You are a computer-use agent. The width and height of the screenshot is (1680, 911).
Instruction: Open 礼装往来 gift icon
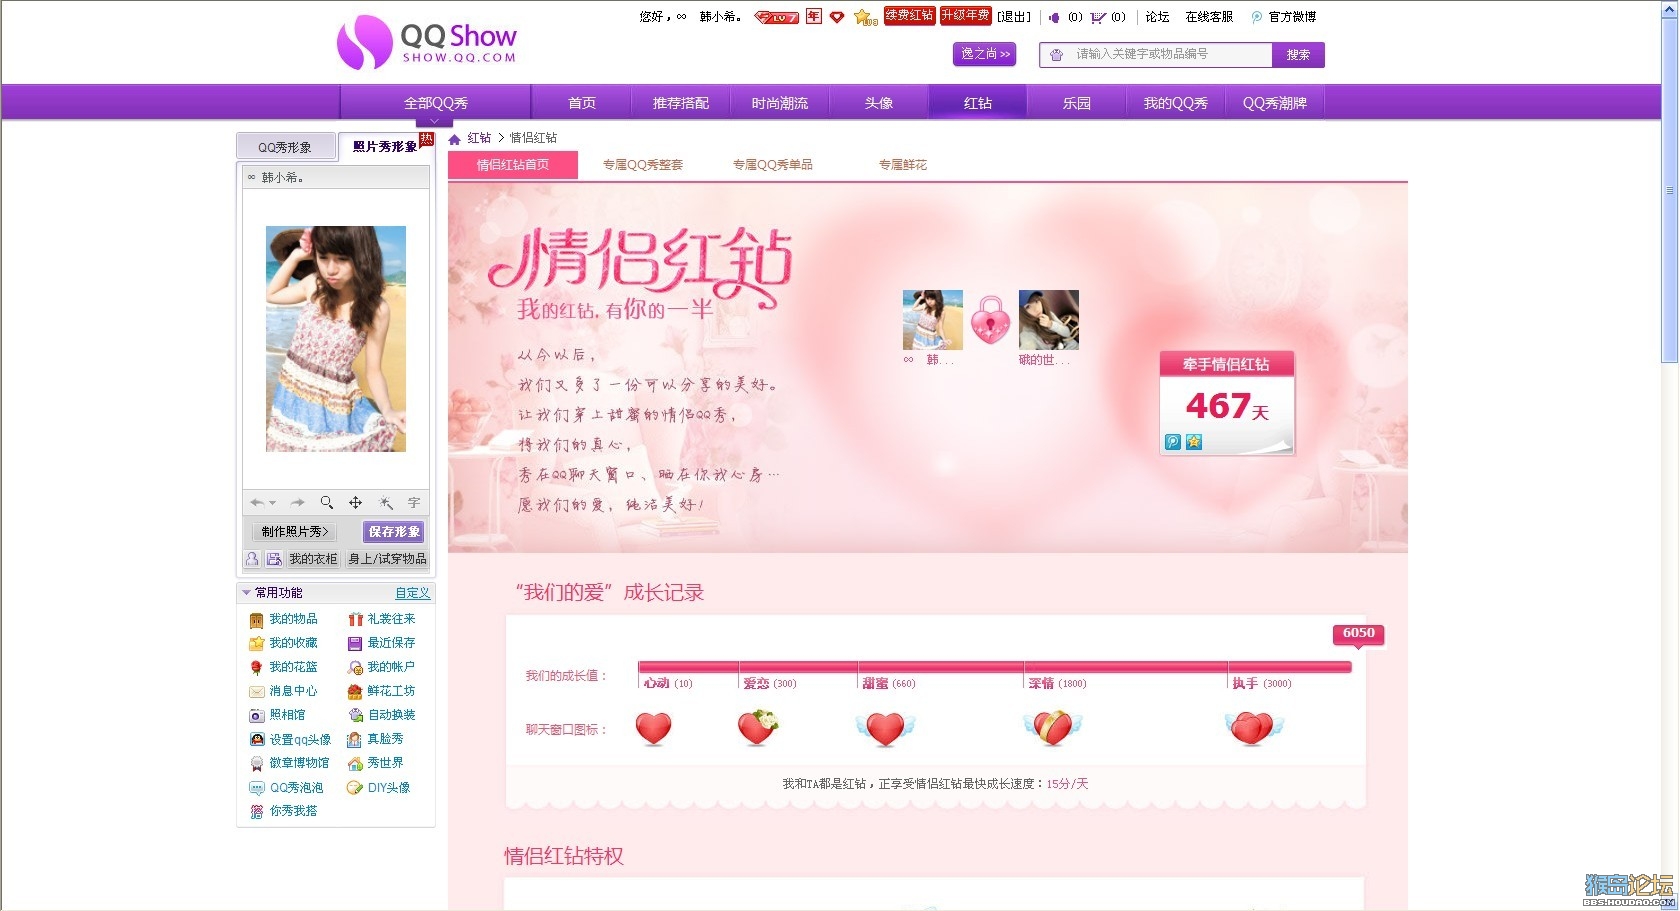click(x=355, y=620)
